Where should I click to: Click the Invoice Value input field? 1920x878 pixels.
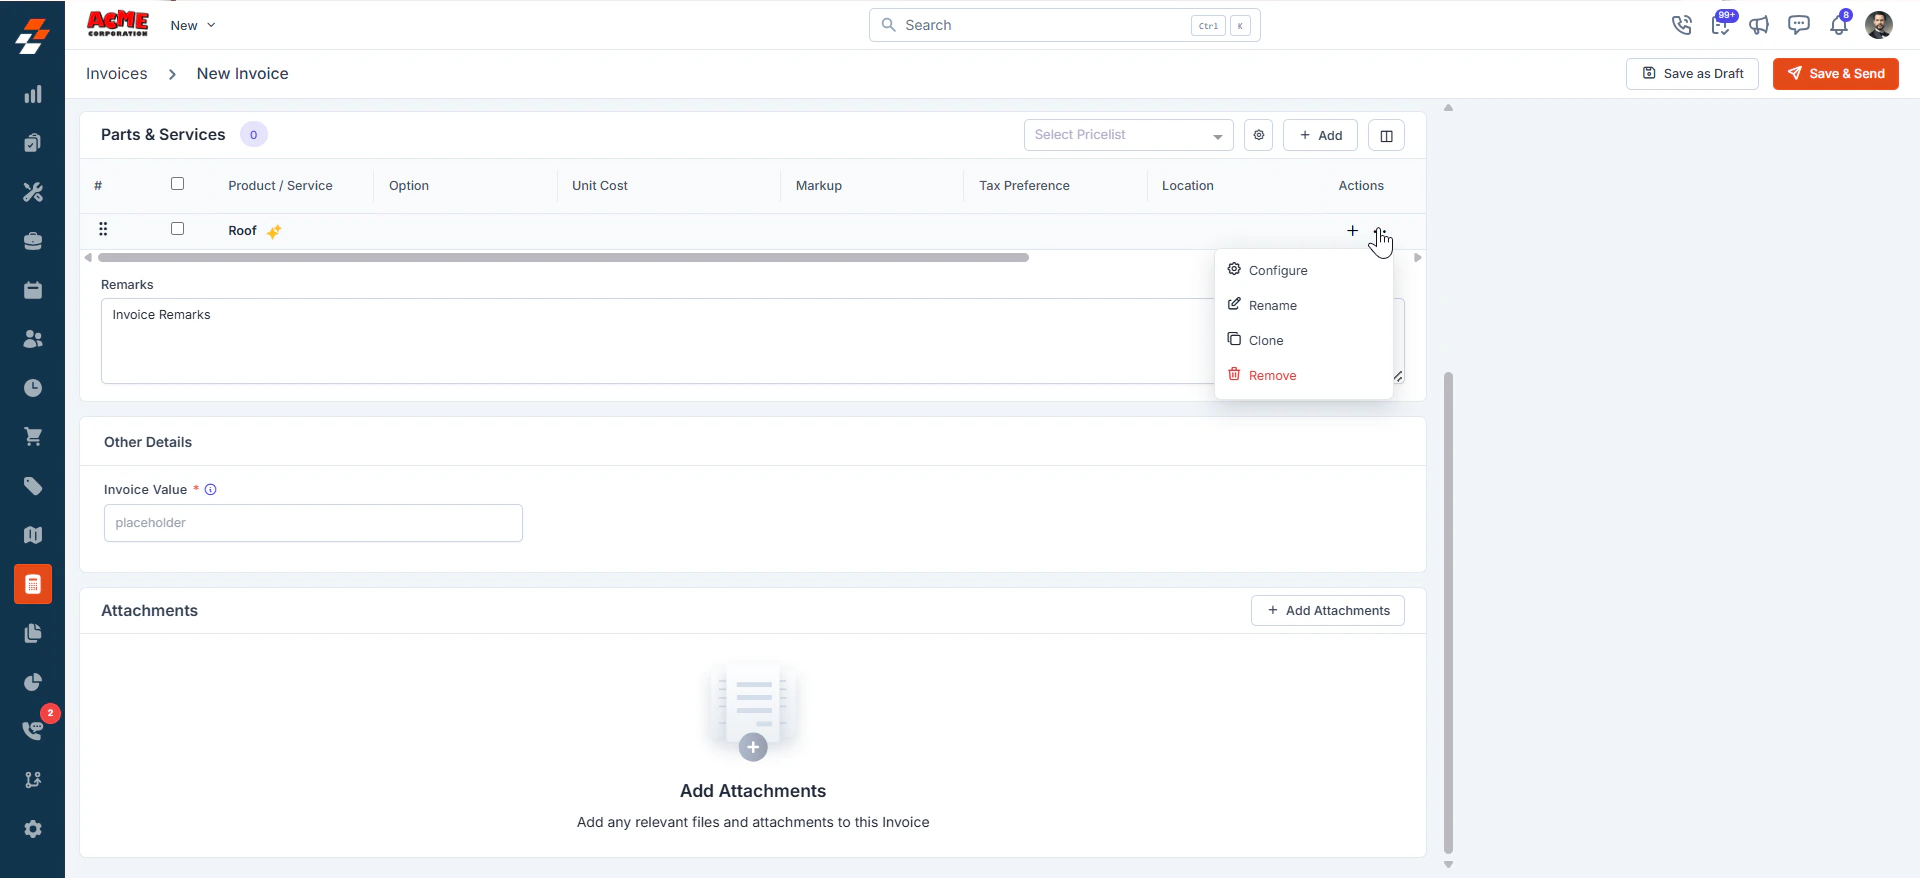point(313,523)
